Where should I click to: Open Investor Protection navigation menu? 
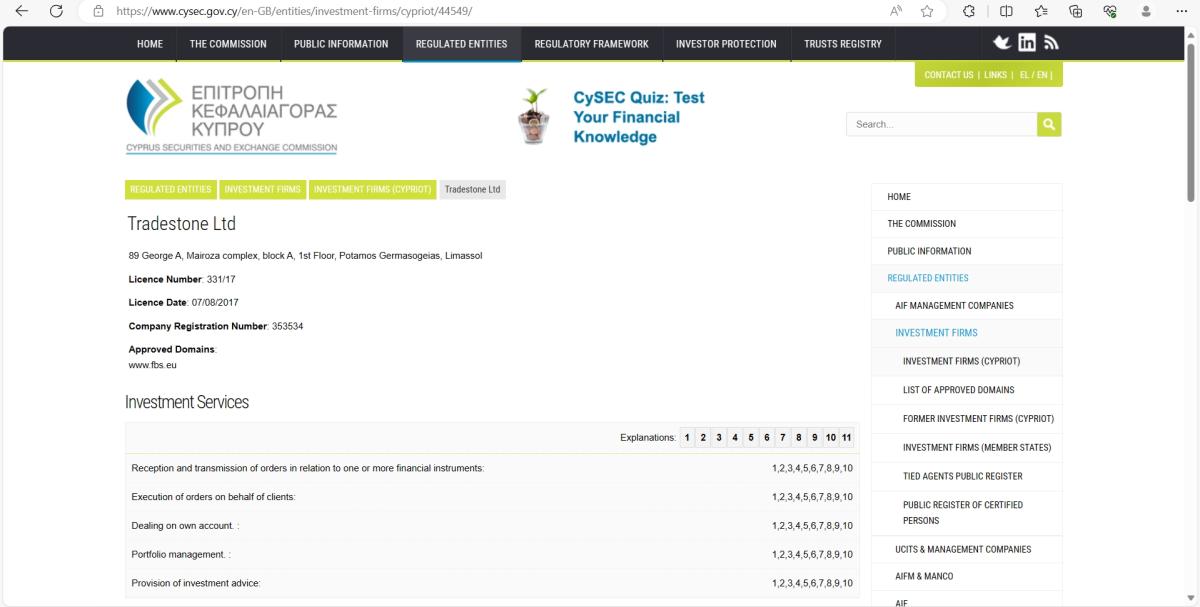(x=726, y=44)
